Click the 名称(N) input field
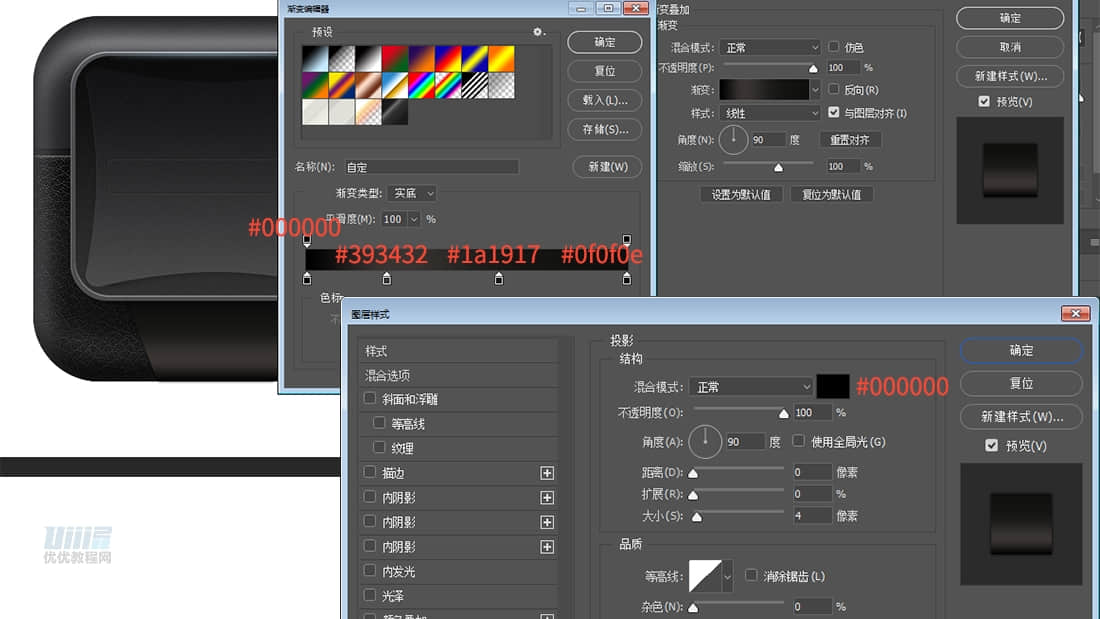Viewport: 1100px width, 619px height. (x=431, y=167)
